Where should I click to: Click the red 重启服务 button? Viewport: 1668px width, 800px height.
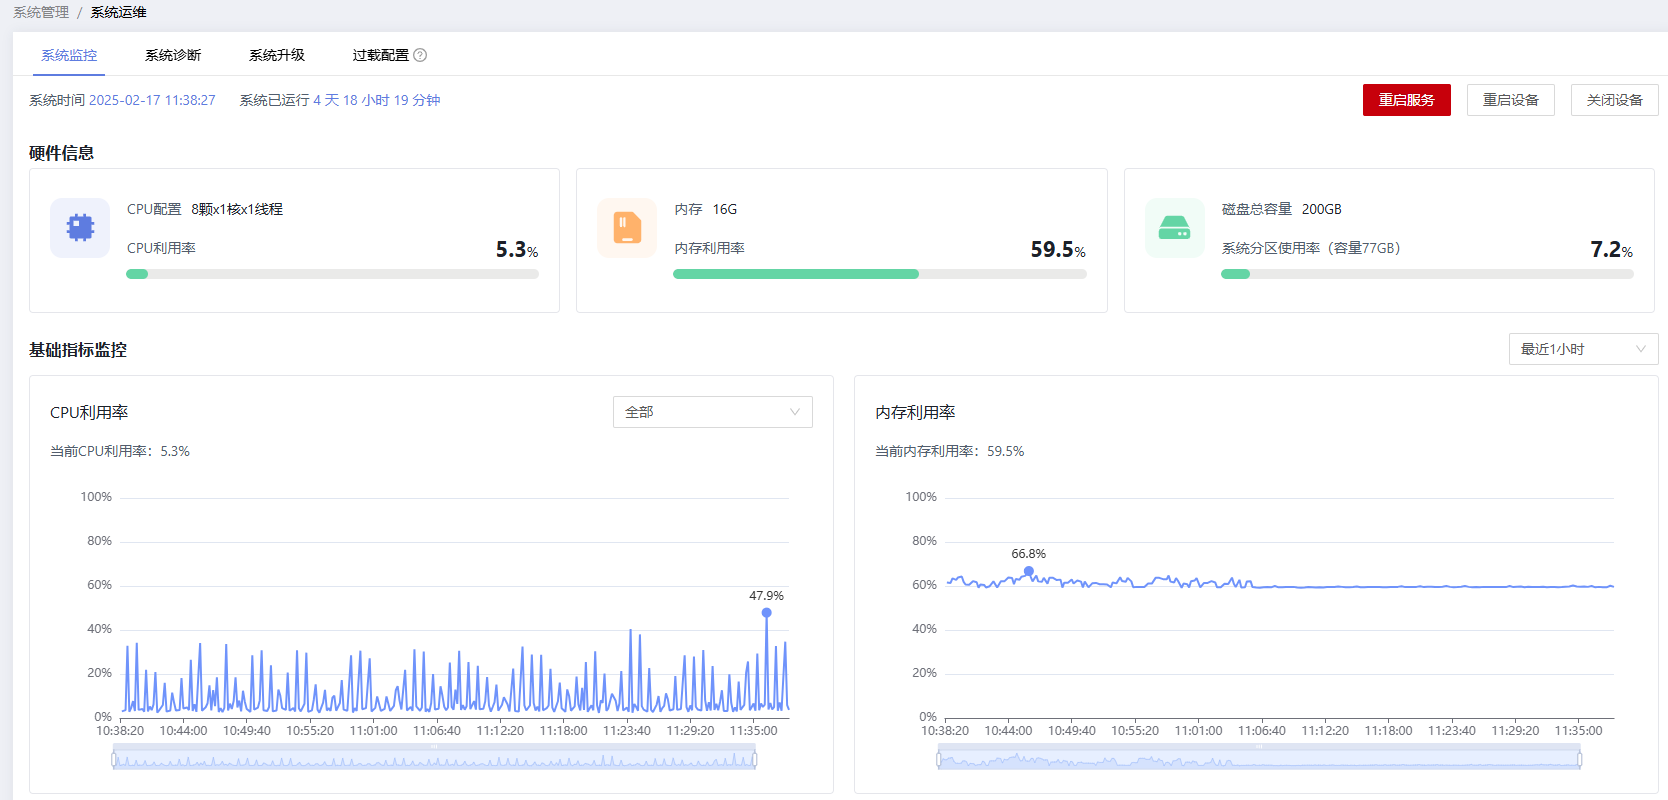point(1406,100)
